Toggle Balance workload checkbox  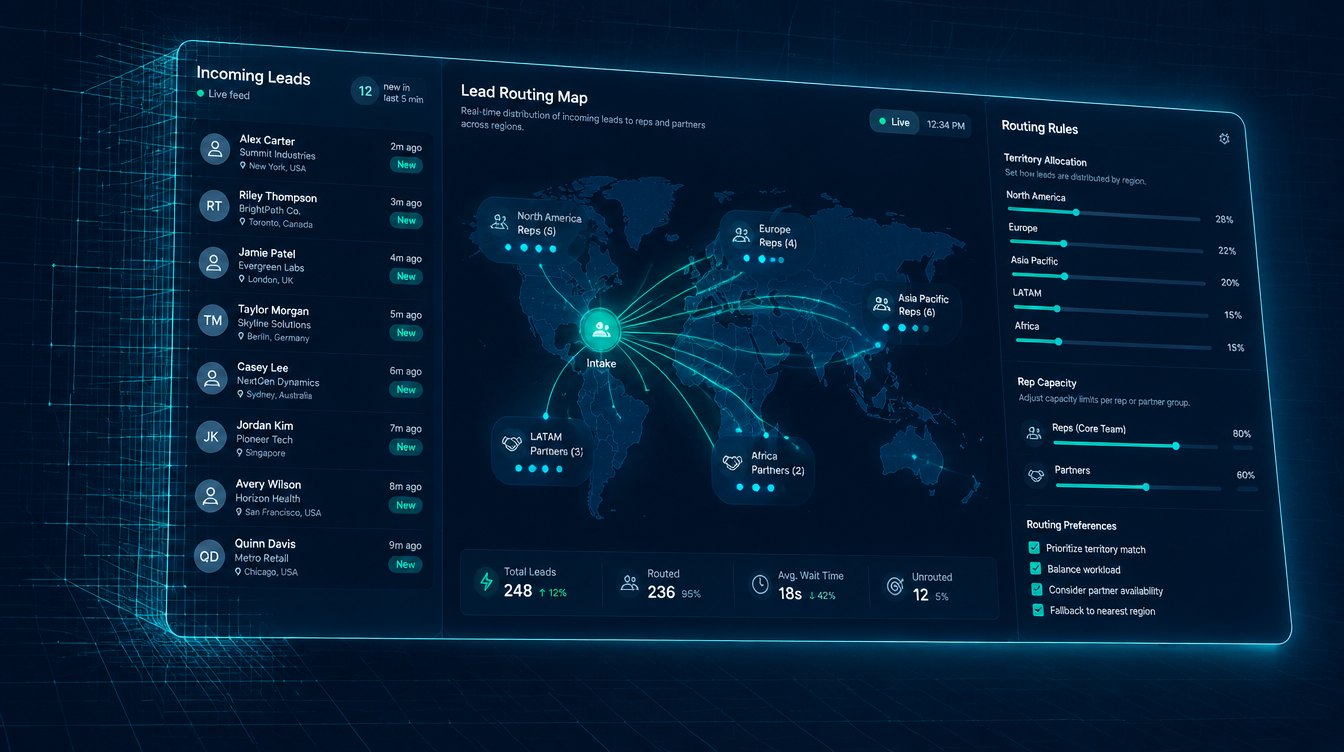[1035, 568]
